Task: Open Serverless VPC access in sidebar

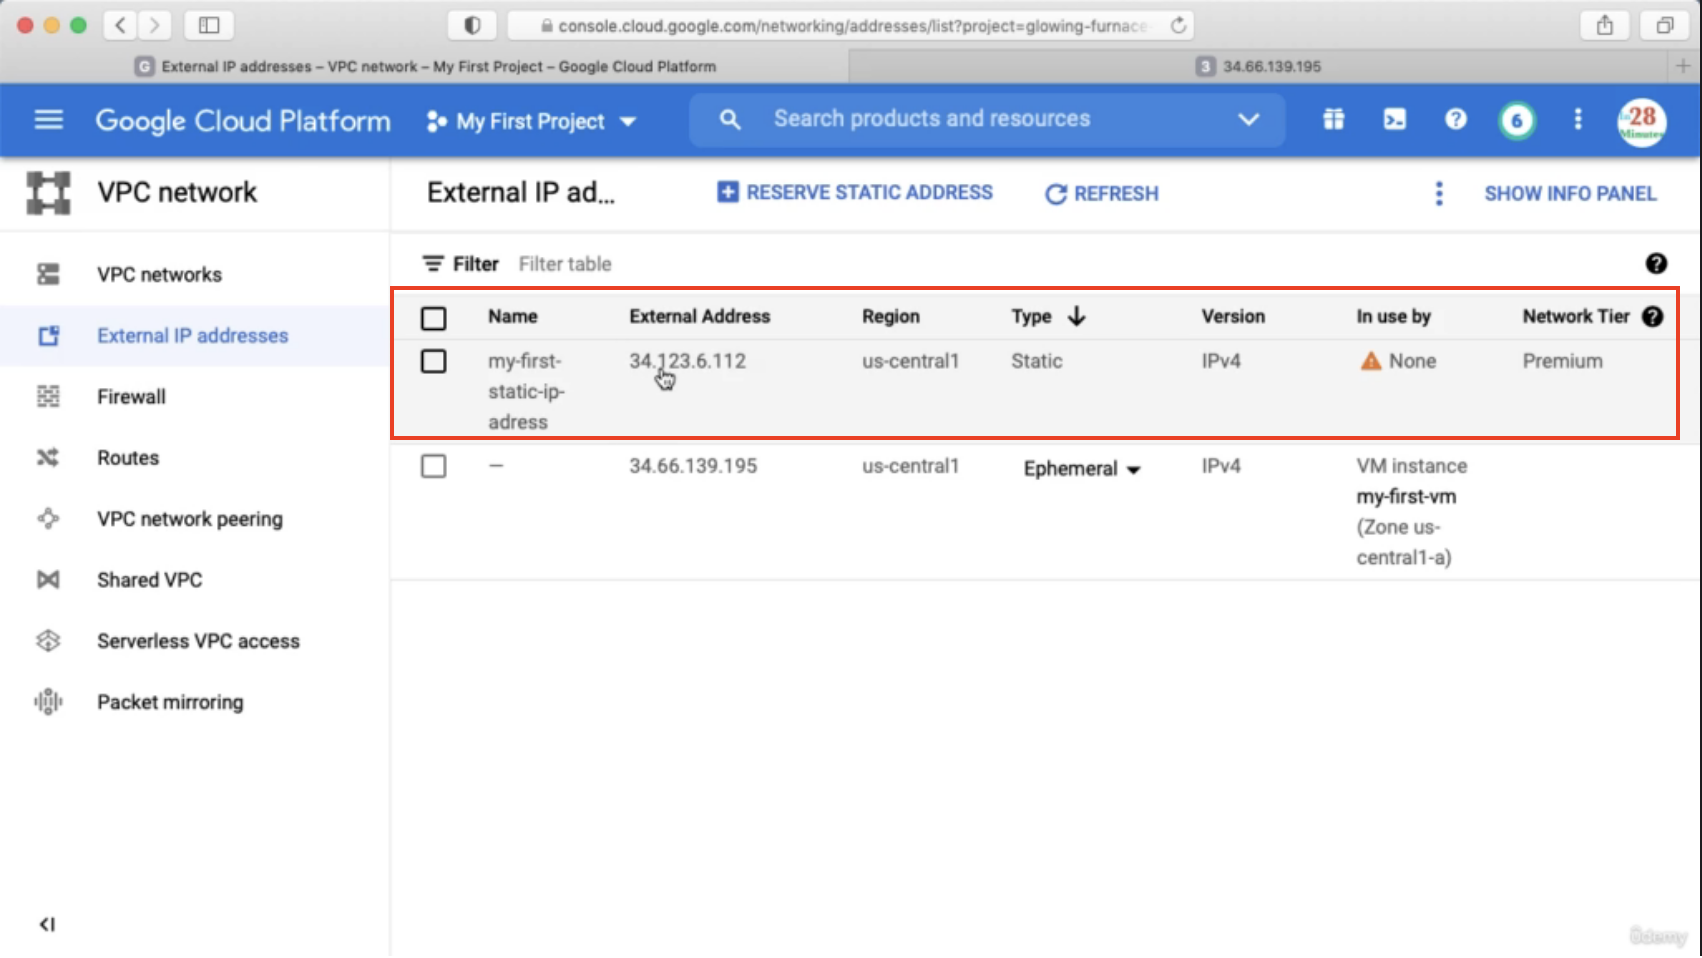Action: coord(198,641)
